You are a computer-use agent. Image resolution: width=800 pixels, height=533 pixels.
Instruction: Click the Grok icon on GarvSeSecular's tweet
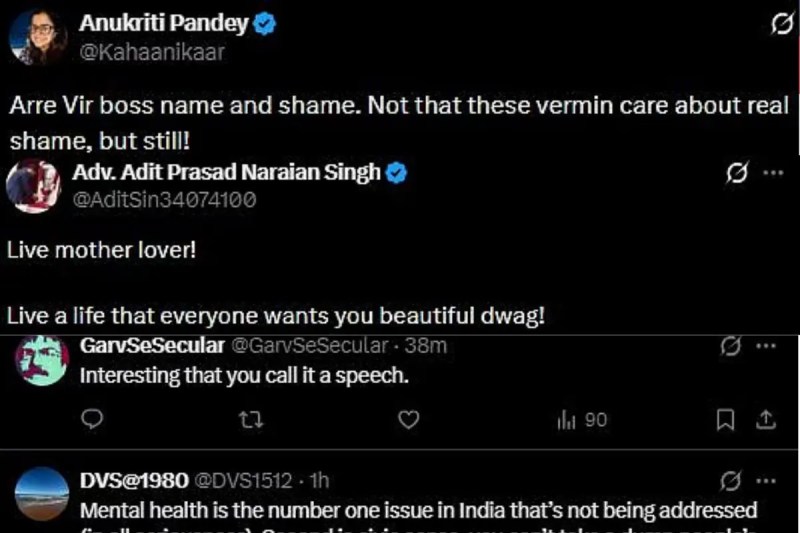[730, 347]
